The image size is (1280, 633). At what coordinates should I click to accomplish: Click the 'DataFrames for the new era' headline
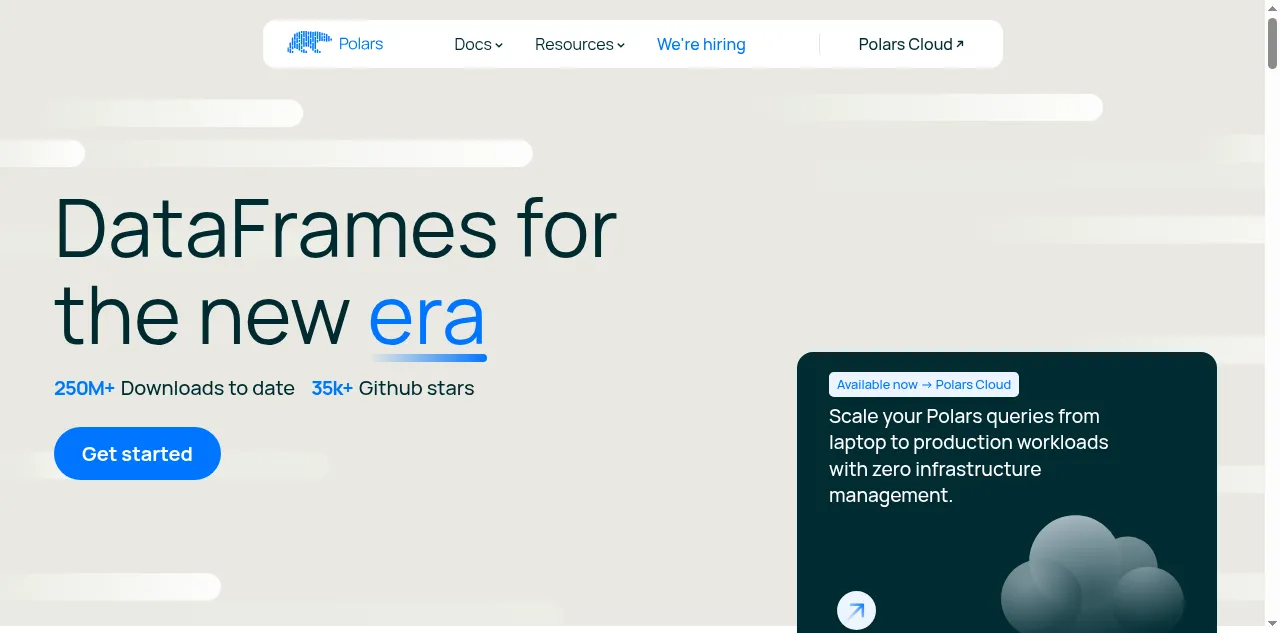tap(335, 272)
